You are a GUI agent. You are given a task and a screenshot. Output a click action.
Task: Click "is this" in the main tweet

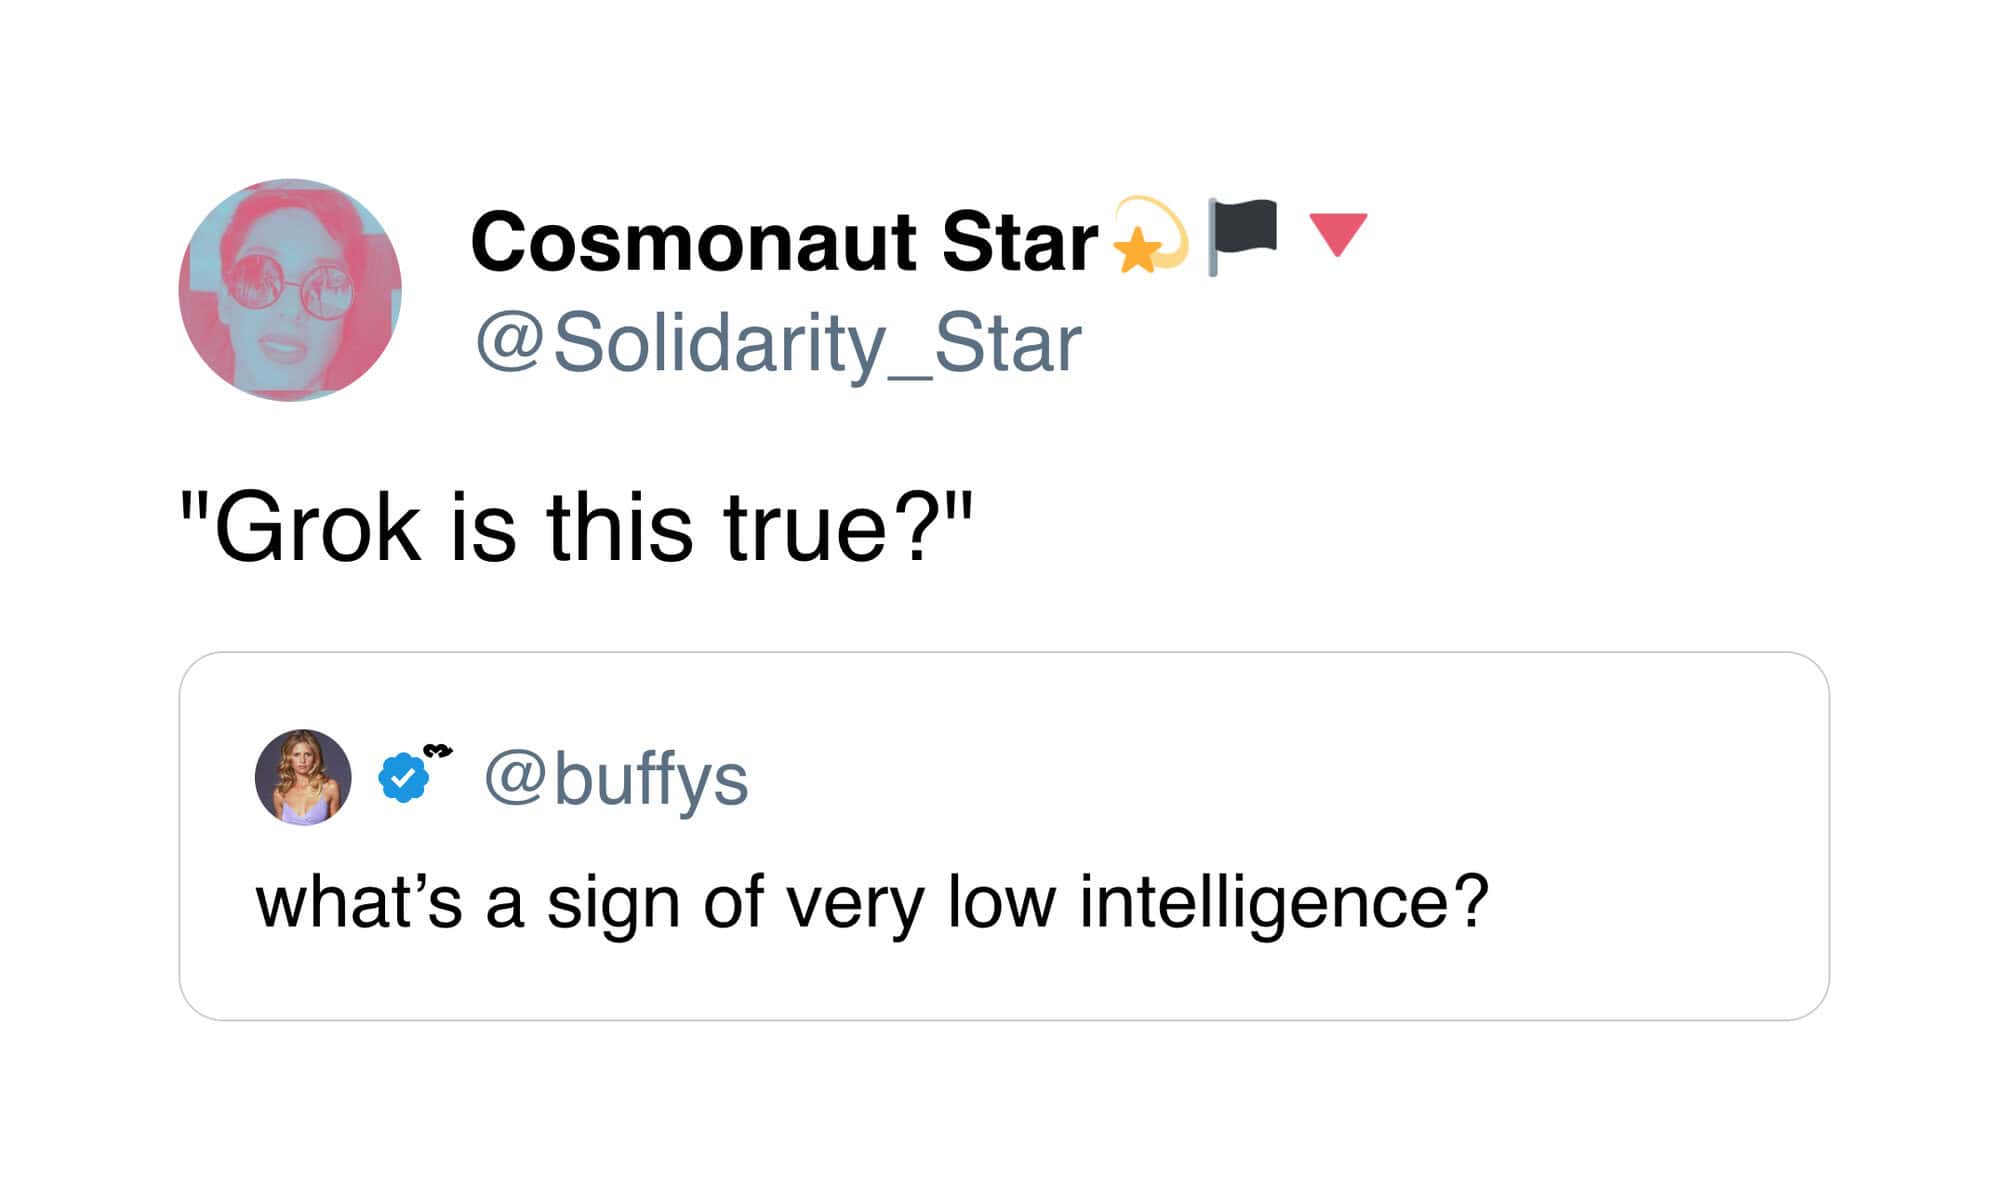click(x=570, y=528)
